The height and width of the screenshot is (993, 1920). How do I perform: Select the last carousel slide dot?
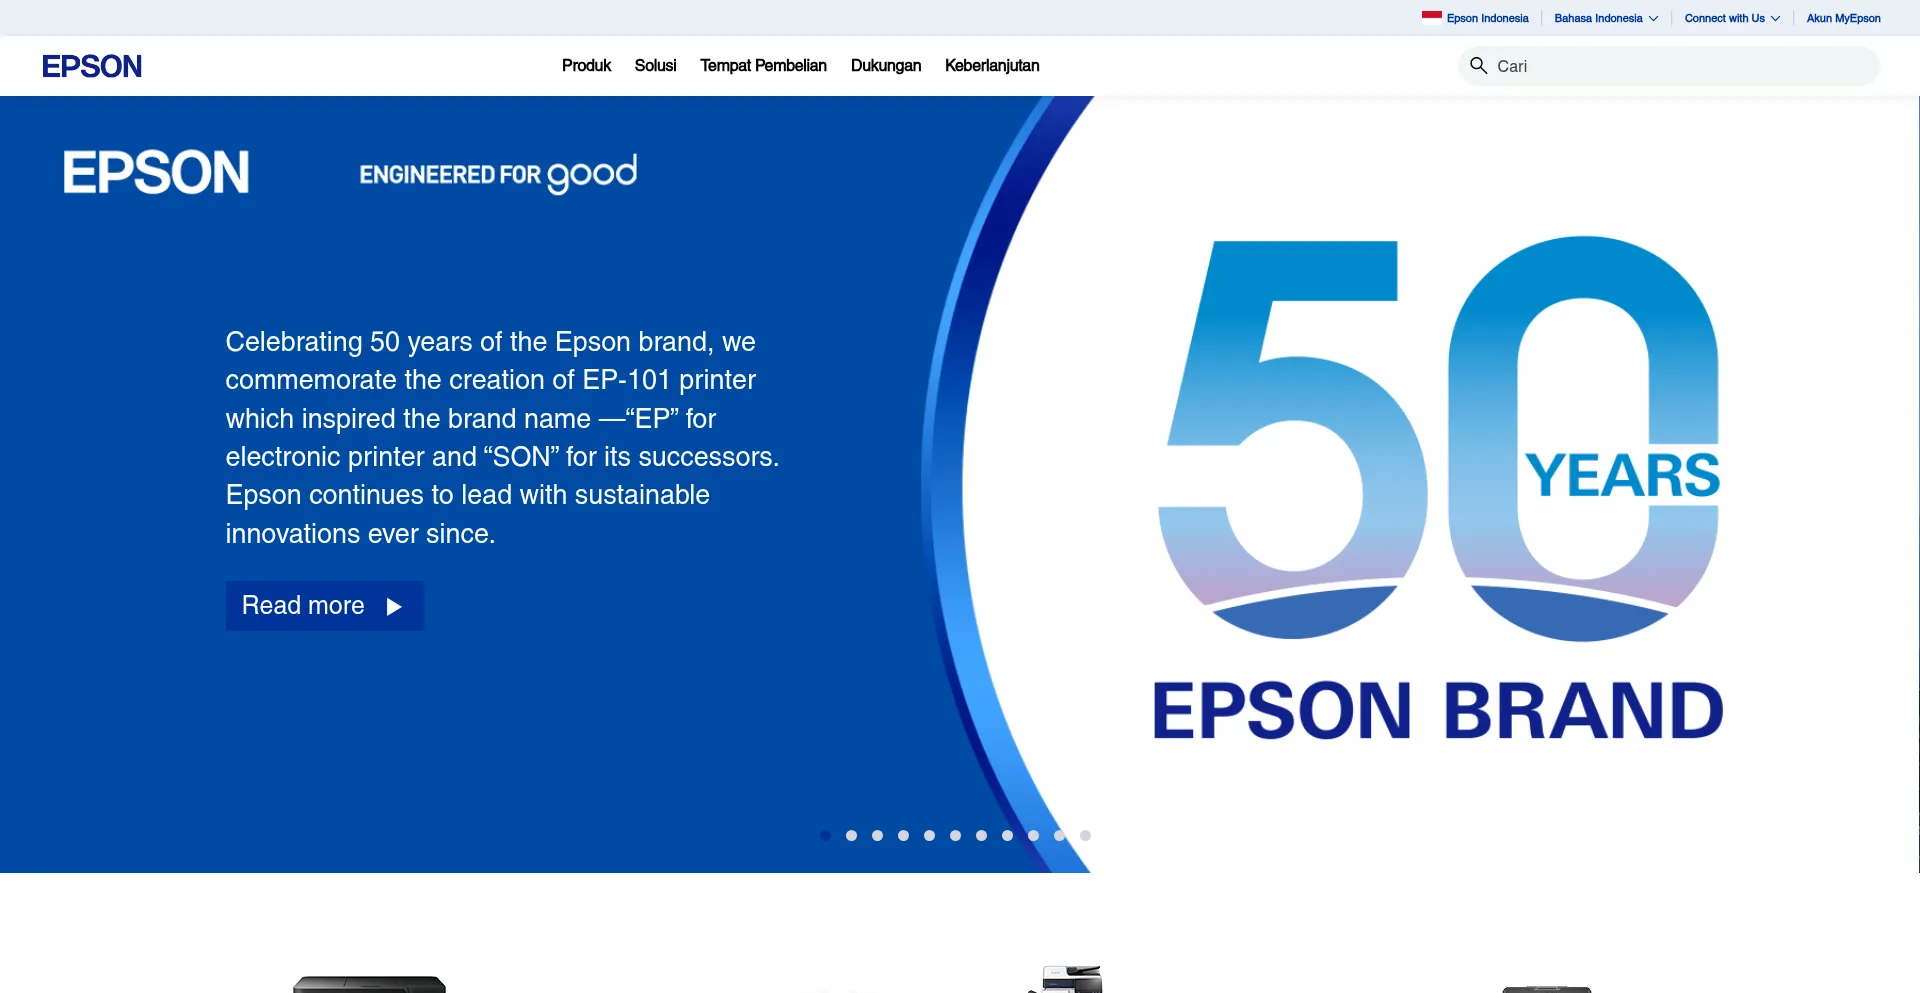coord(1085,836)
